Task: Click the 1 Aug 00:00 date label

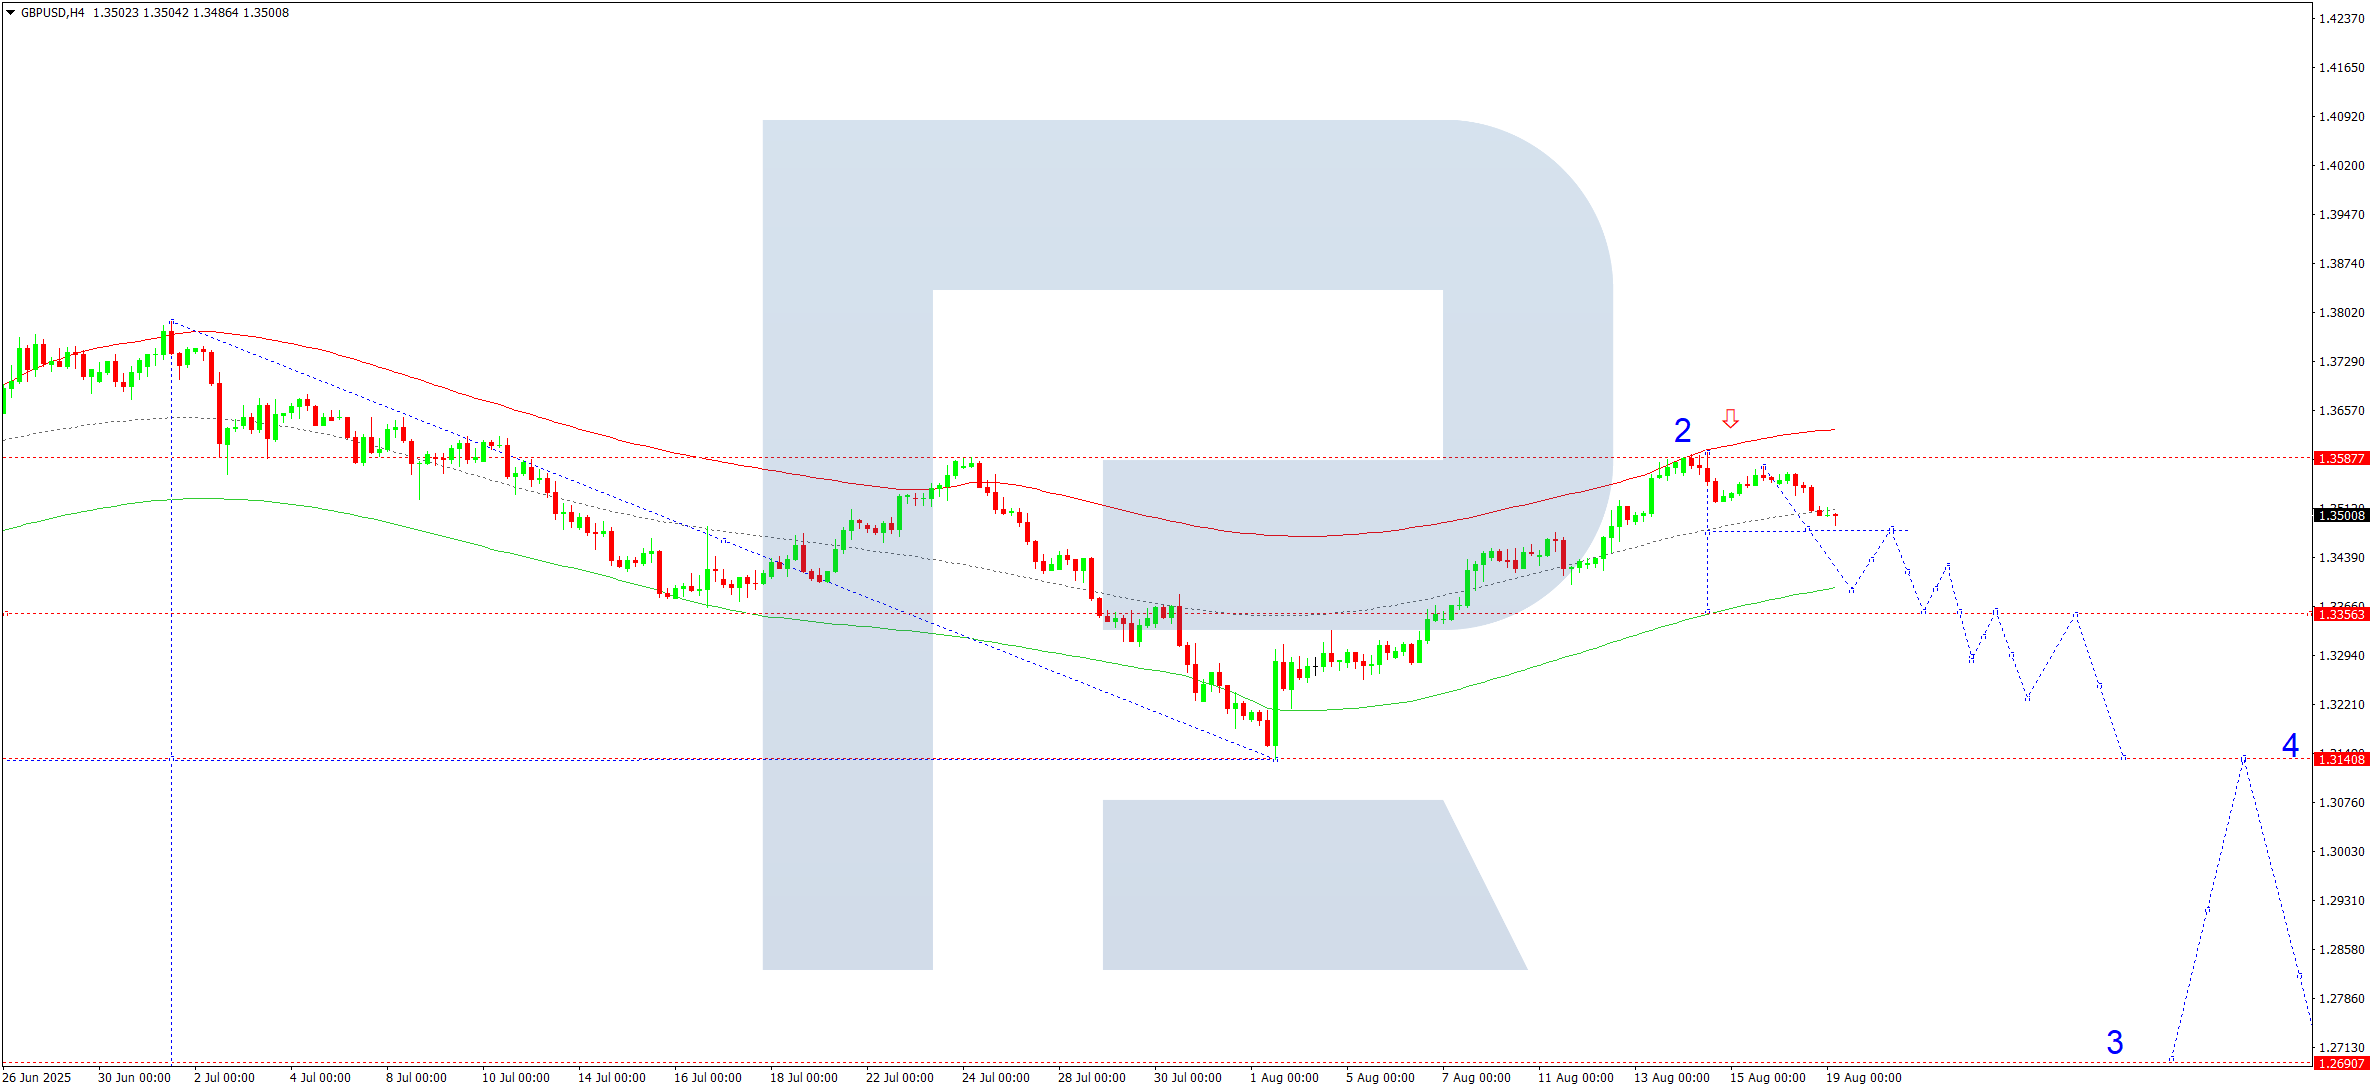Action: (x=1284, y=1078)
